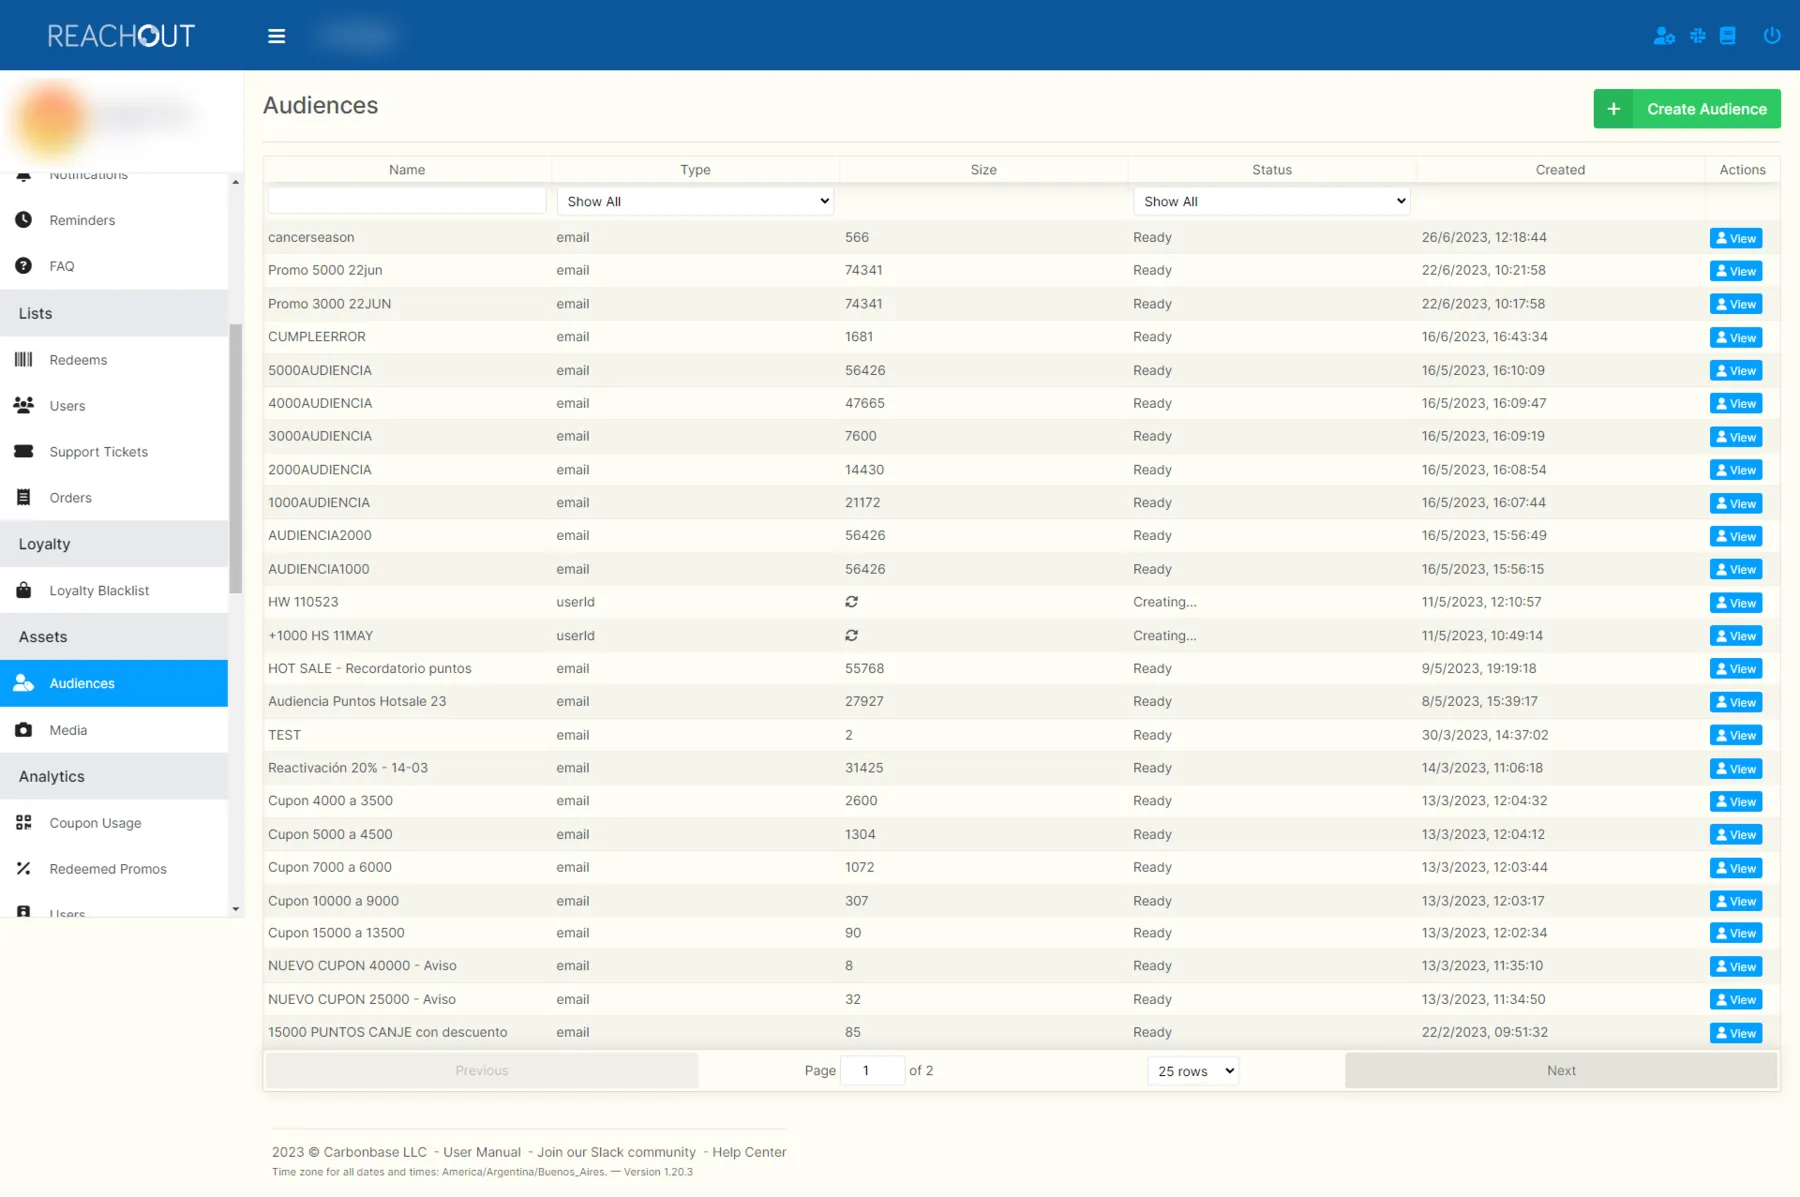Open the Help Center link
The height and width of the screenshot is (1197, 1800).
(749, 1152)
